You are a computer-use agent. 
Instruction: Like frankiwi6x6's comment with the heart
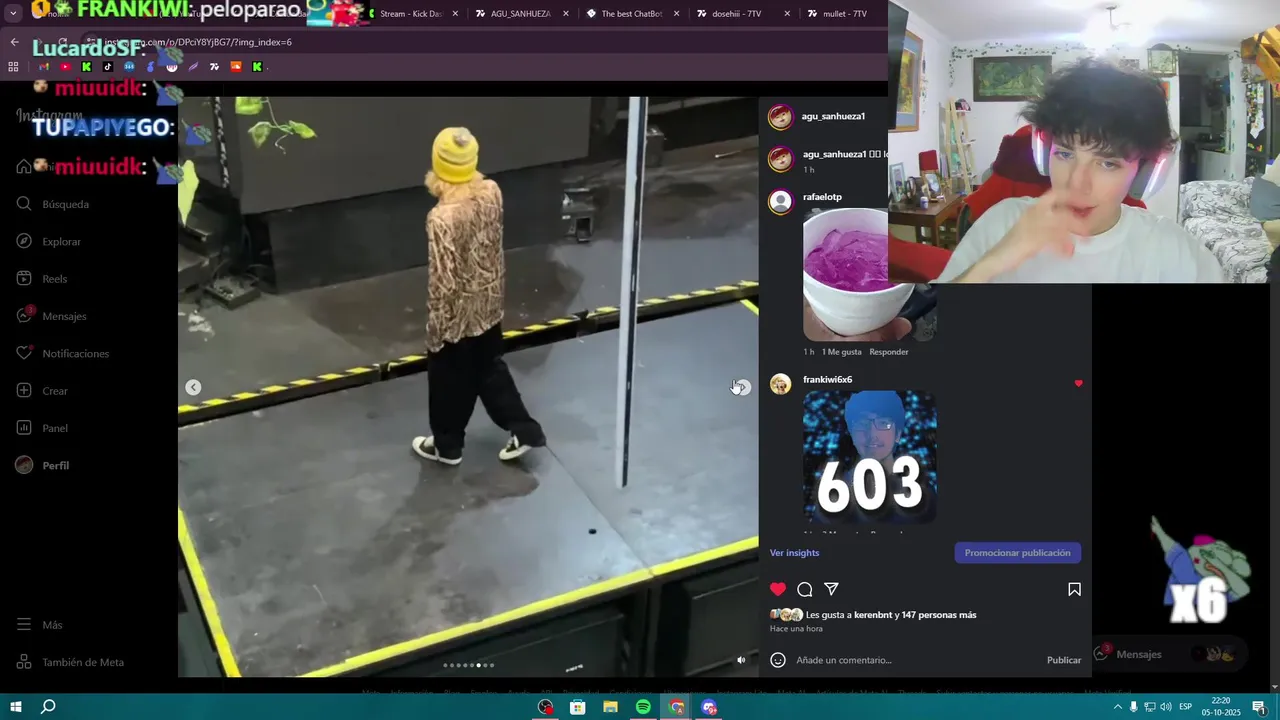1078,383
